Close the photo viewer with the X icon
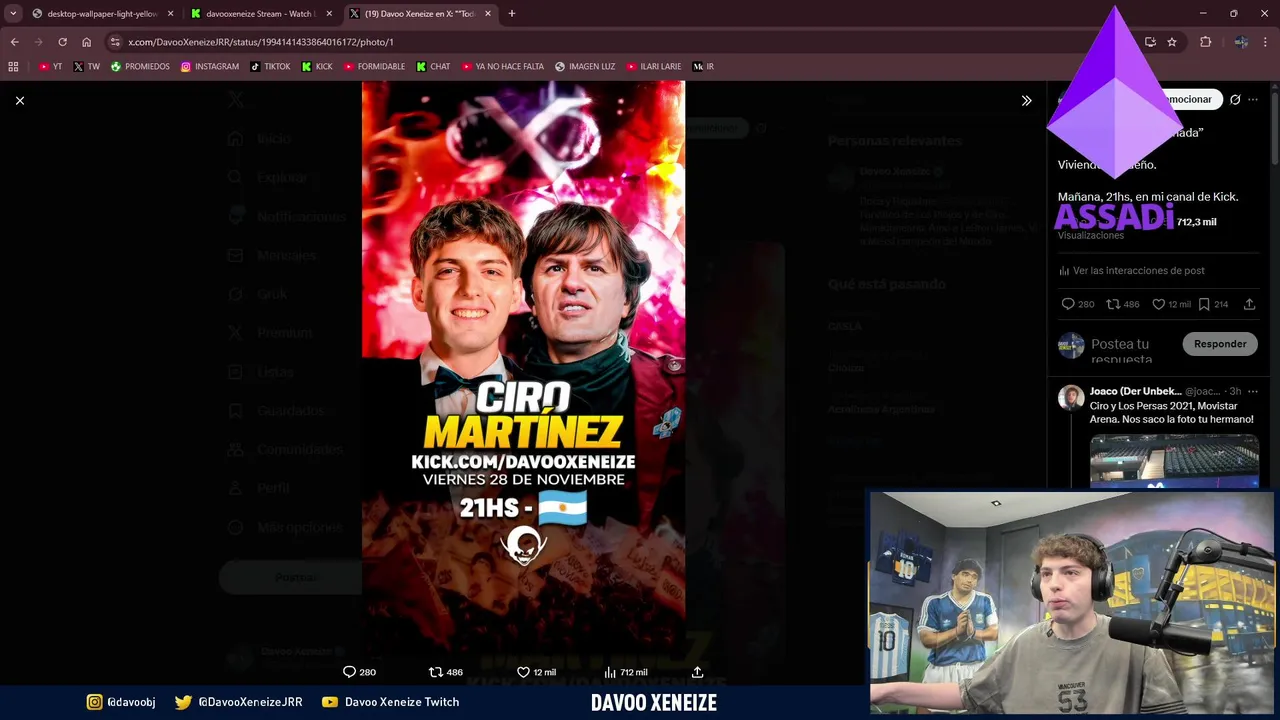Viewport: 1280px width, 720px height. pyautogui.click(x=19, y=100)
